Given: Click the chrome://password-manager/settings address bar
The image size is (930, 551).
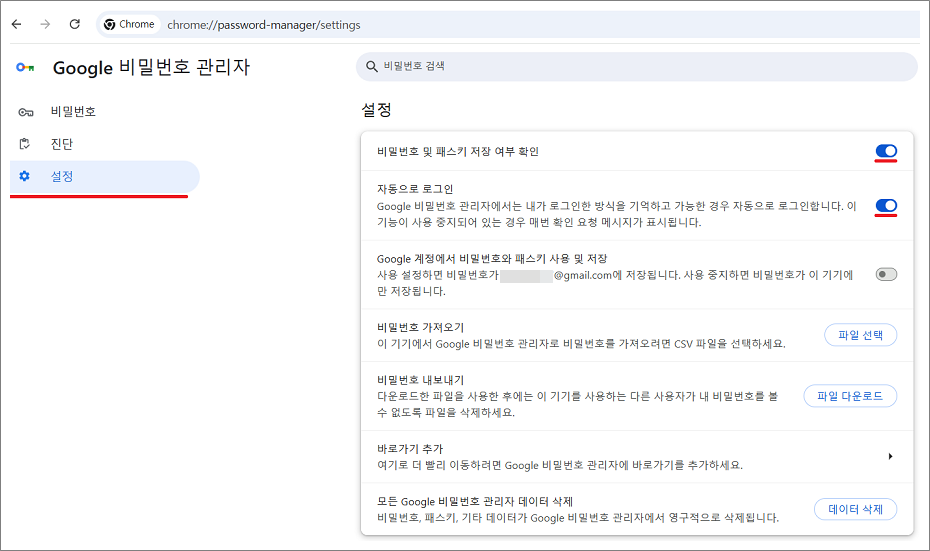Looking at the screenshot, I should click(508, 24).
